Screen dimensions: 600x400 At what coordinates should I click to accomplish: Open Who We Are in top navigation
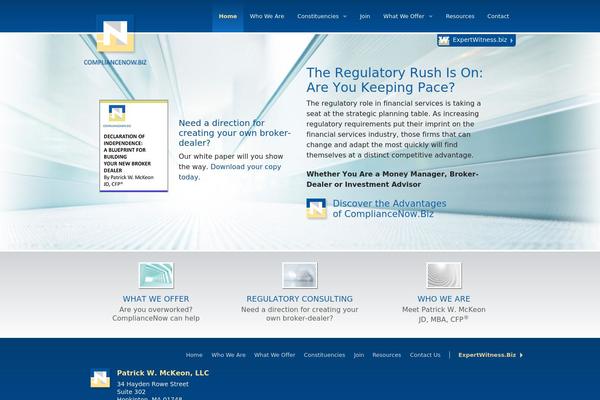267,16
